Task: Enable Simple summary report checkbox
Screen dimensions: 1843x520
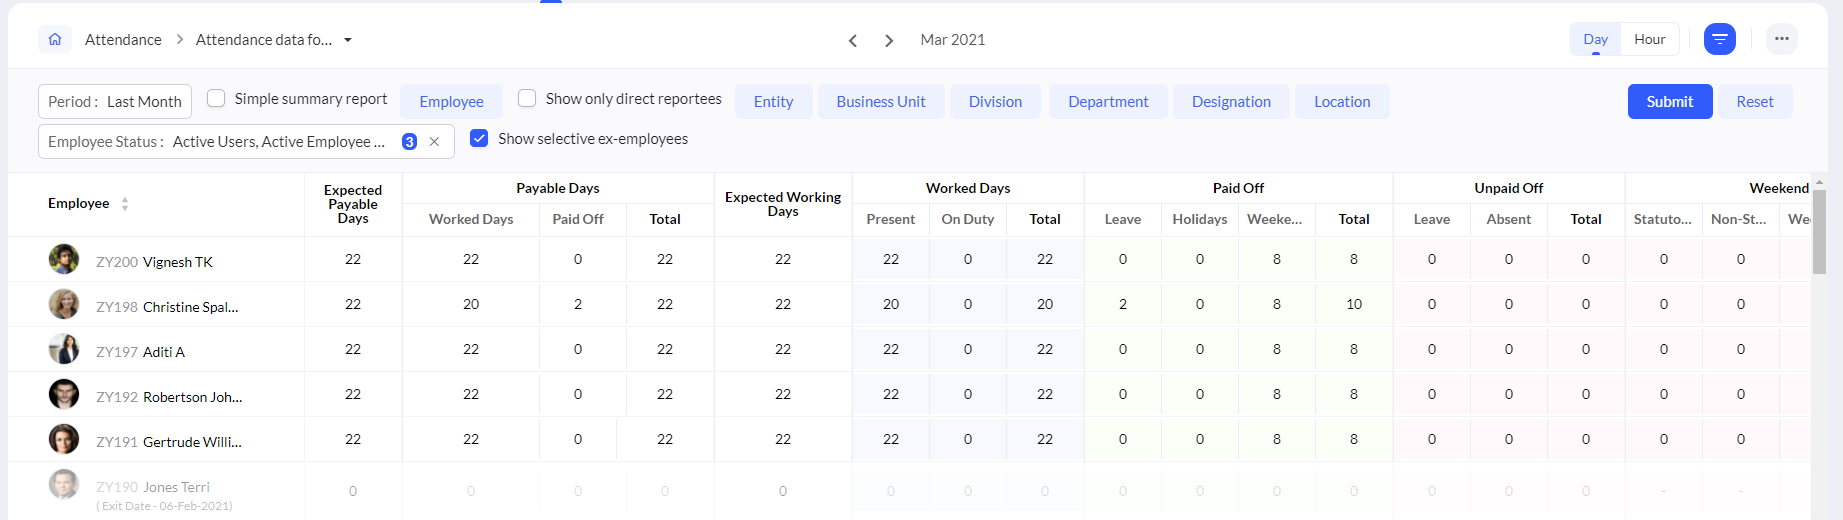Action: pos(216,98)
